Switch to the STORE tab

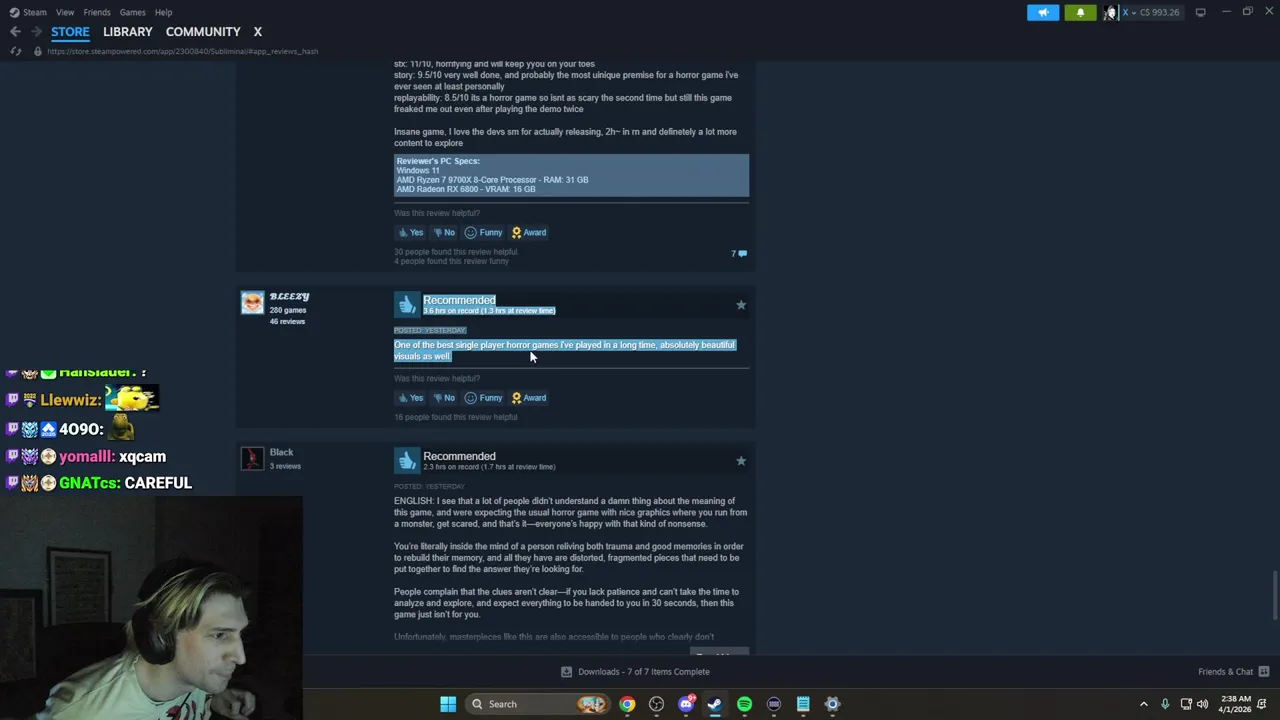70,32
